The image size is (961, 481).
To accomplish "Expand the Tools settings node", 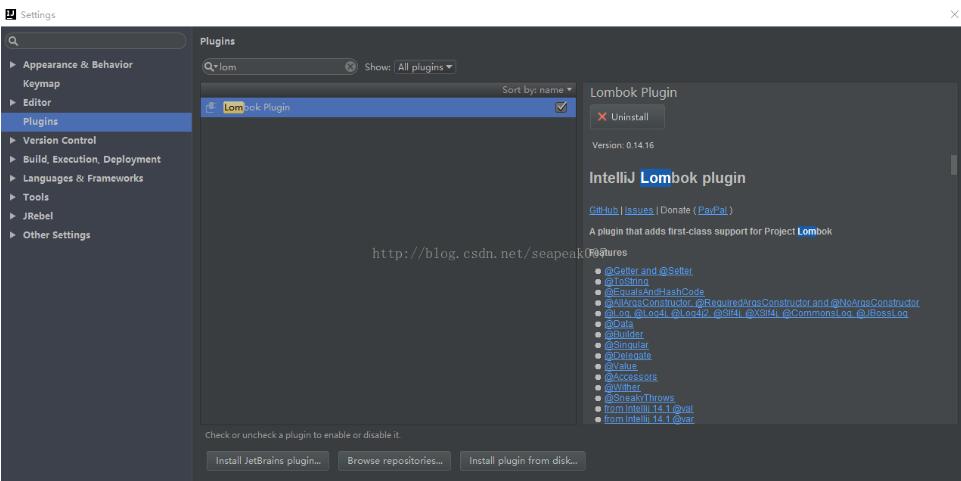I will click(x=12, y=197).
